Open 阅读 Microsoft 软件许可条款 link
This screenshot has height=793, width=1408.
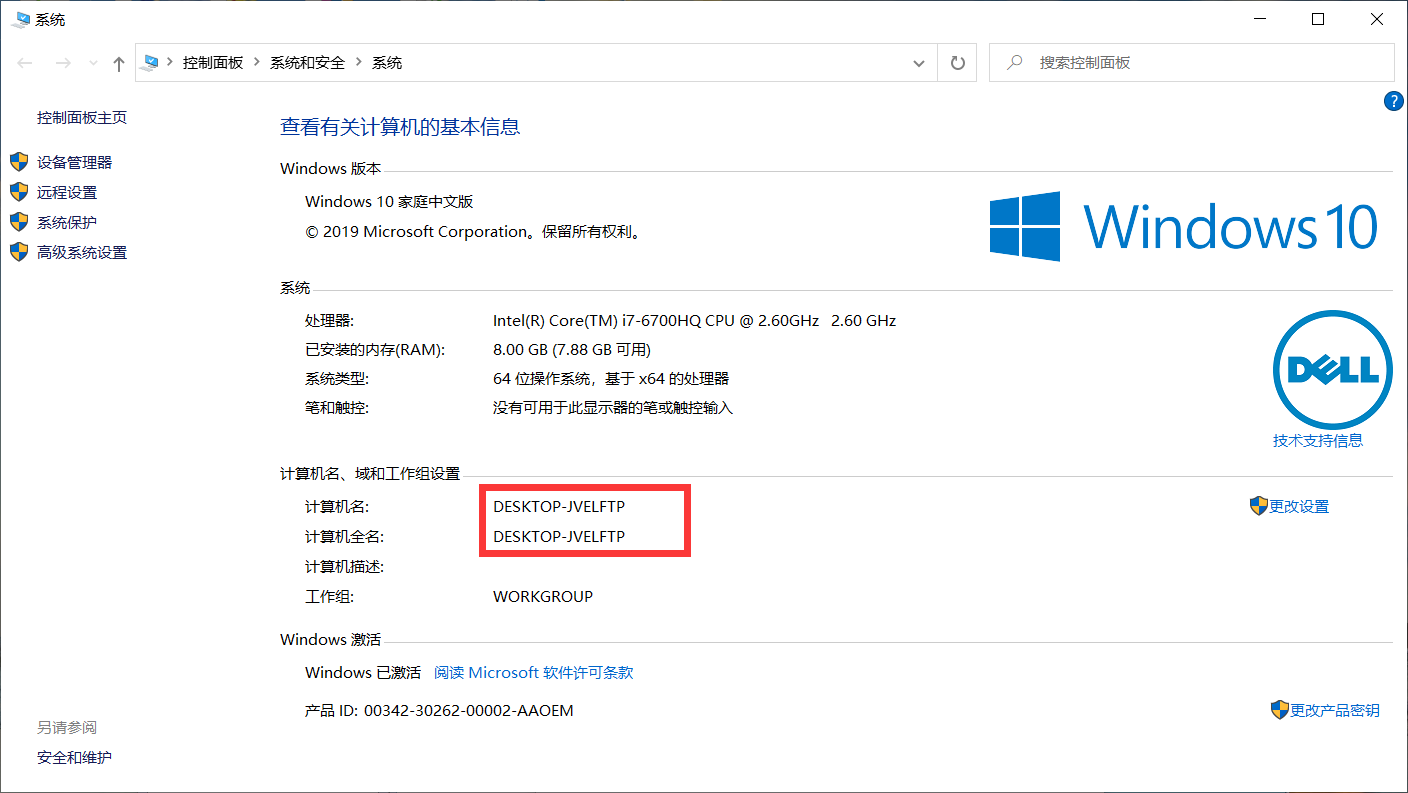coord(534,672)
